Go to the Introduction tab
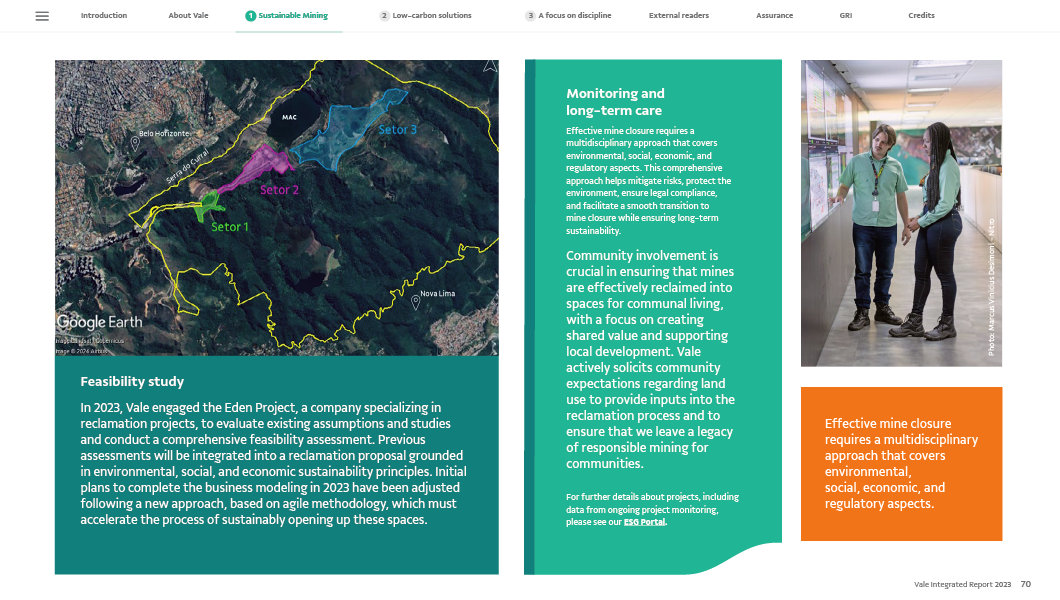This screenshot has height=600, width=1060. pos(103,16)
